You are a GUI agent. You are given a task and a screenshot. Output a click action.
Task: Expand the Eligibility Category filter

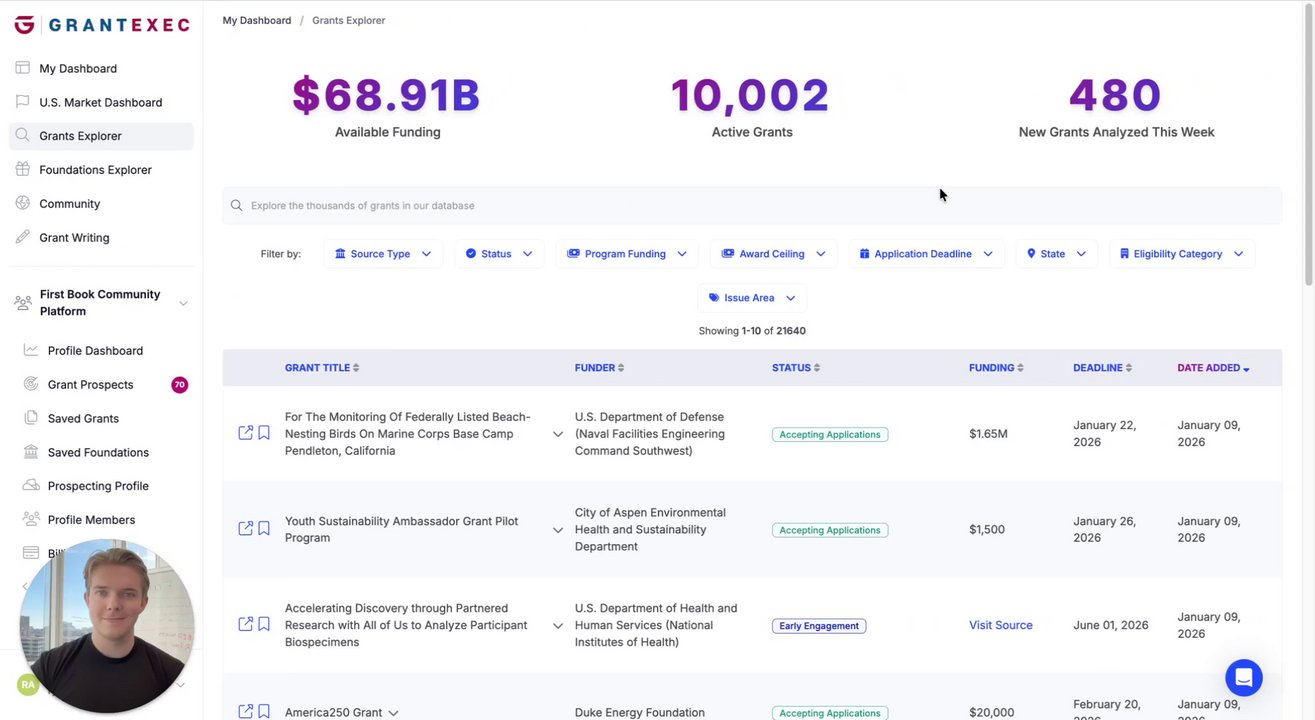tap(1181, 254)
